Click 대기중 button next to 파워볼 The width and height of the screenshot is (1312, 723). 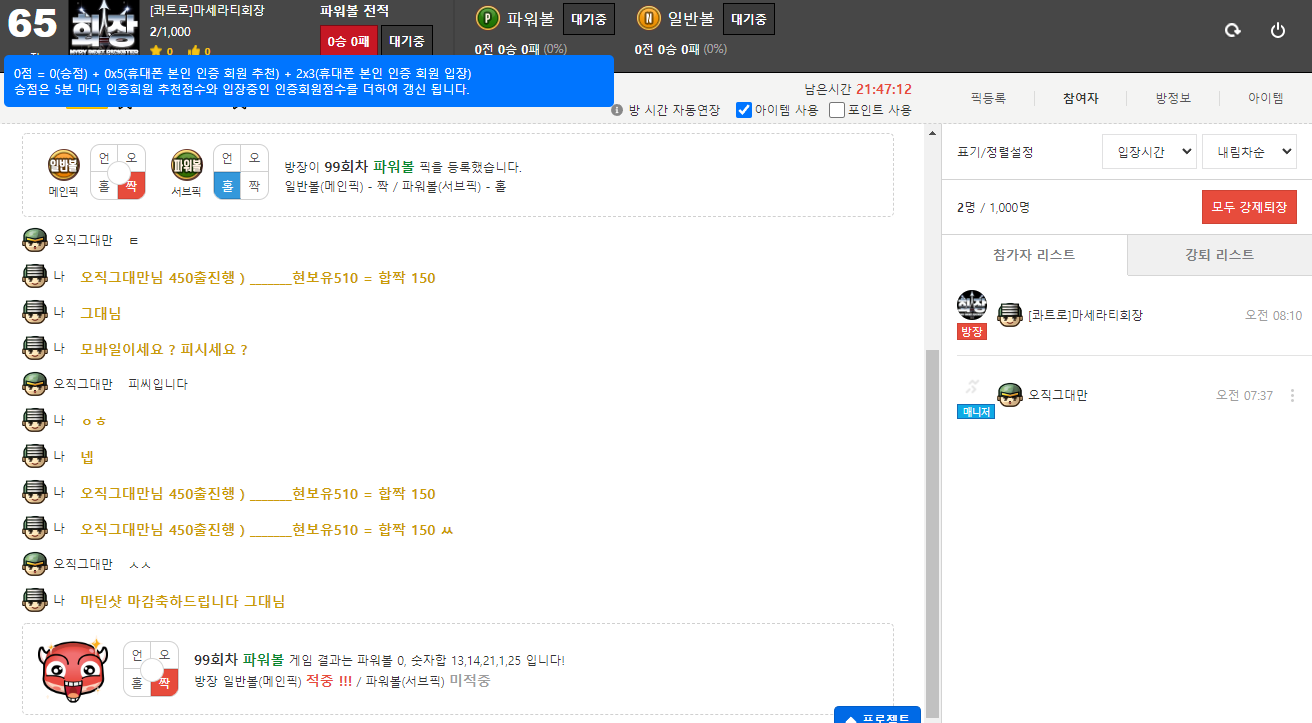pyautogui.click(x=589, y=18)
